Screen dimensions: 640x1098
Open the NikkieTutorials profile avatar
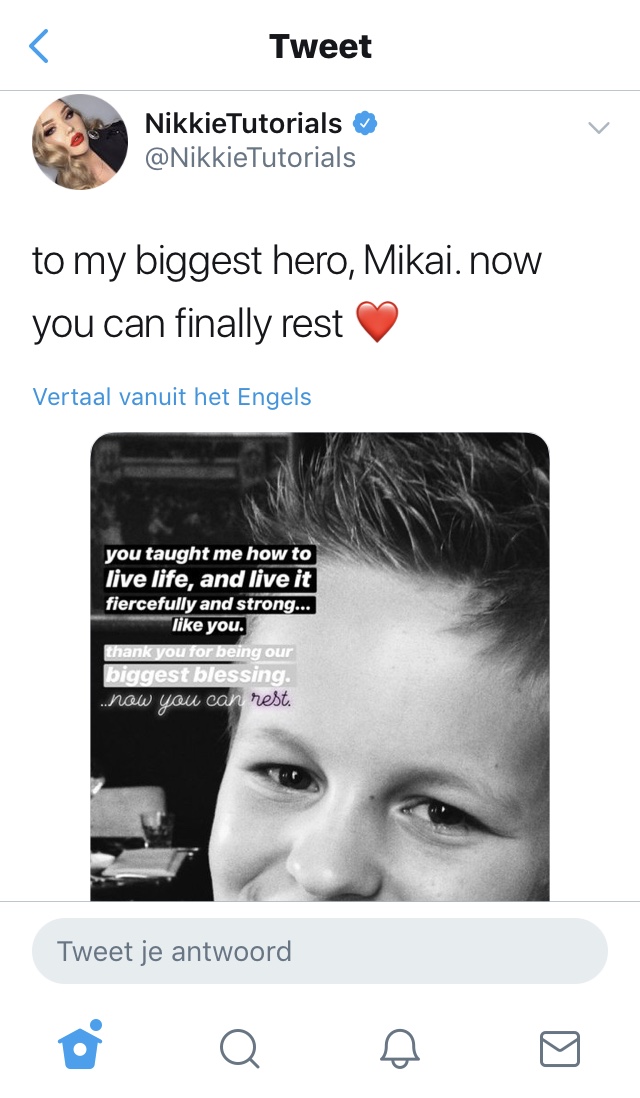pos(80,142)
